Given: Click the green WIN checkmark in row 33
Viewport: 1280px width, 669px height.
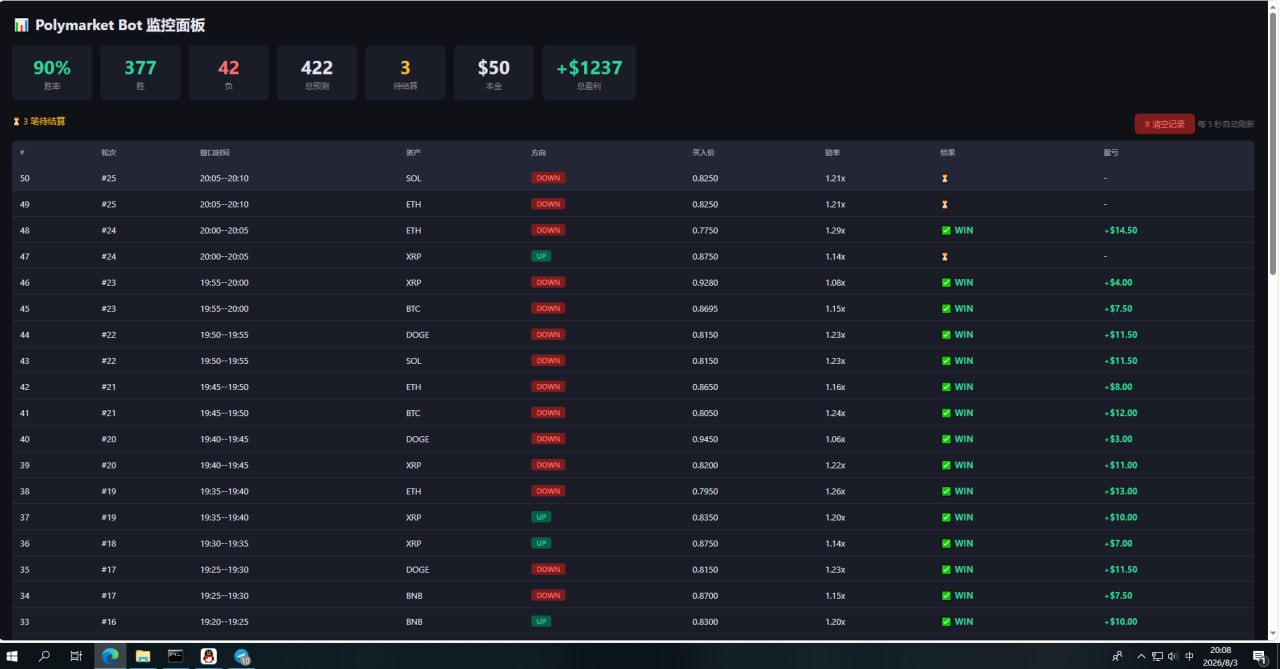Looking at the screenshot, I should coord(947,621).
